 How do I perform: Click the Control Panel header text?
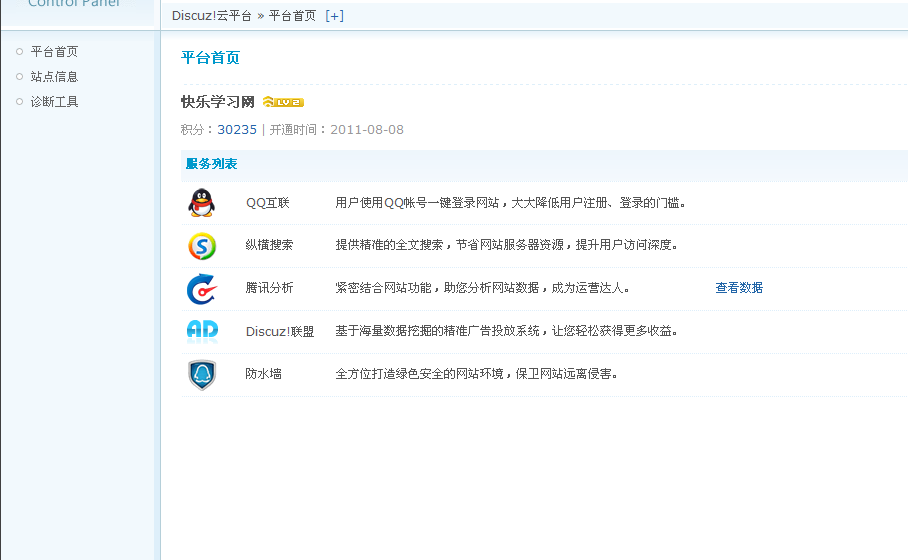click(x=74, y=3)
